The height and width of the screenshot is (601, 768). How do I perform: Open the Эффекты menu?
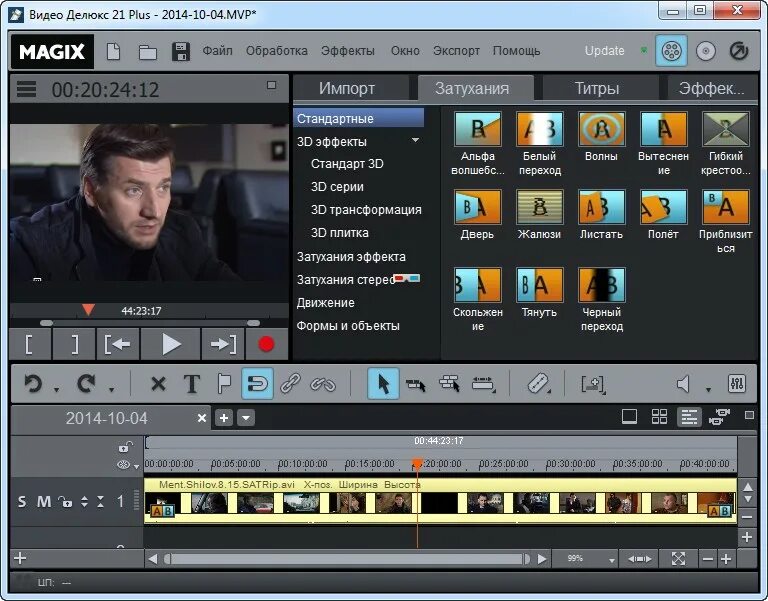point(348,51)
